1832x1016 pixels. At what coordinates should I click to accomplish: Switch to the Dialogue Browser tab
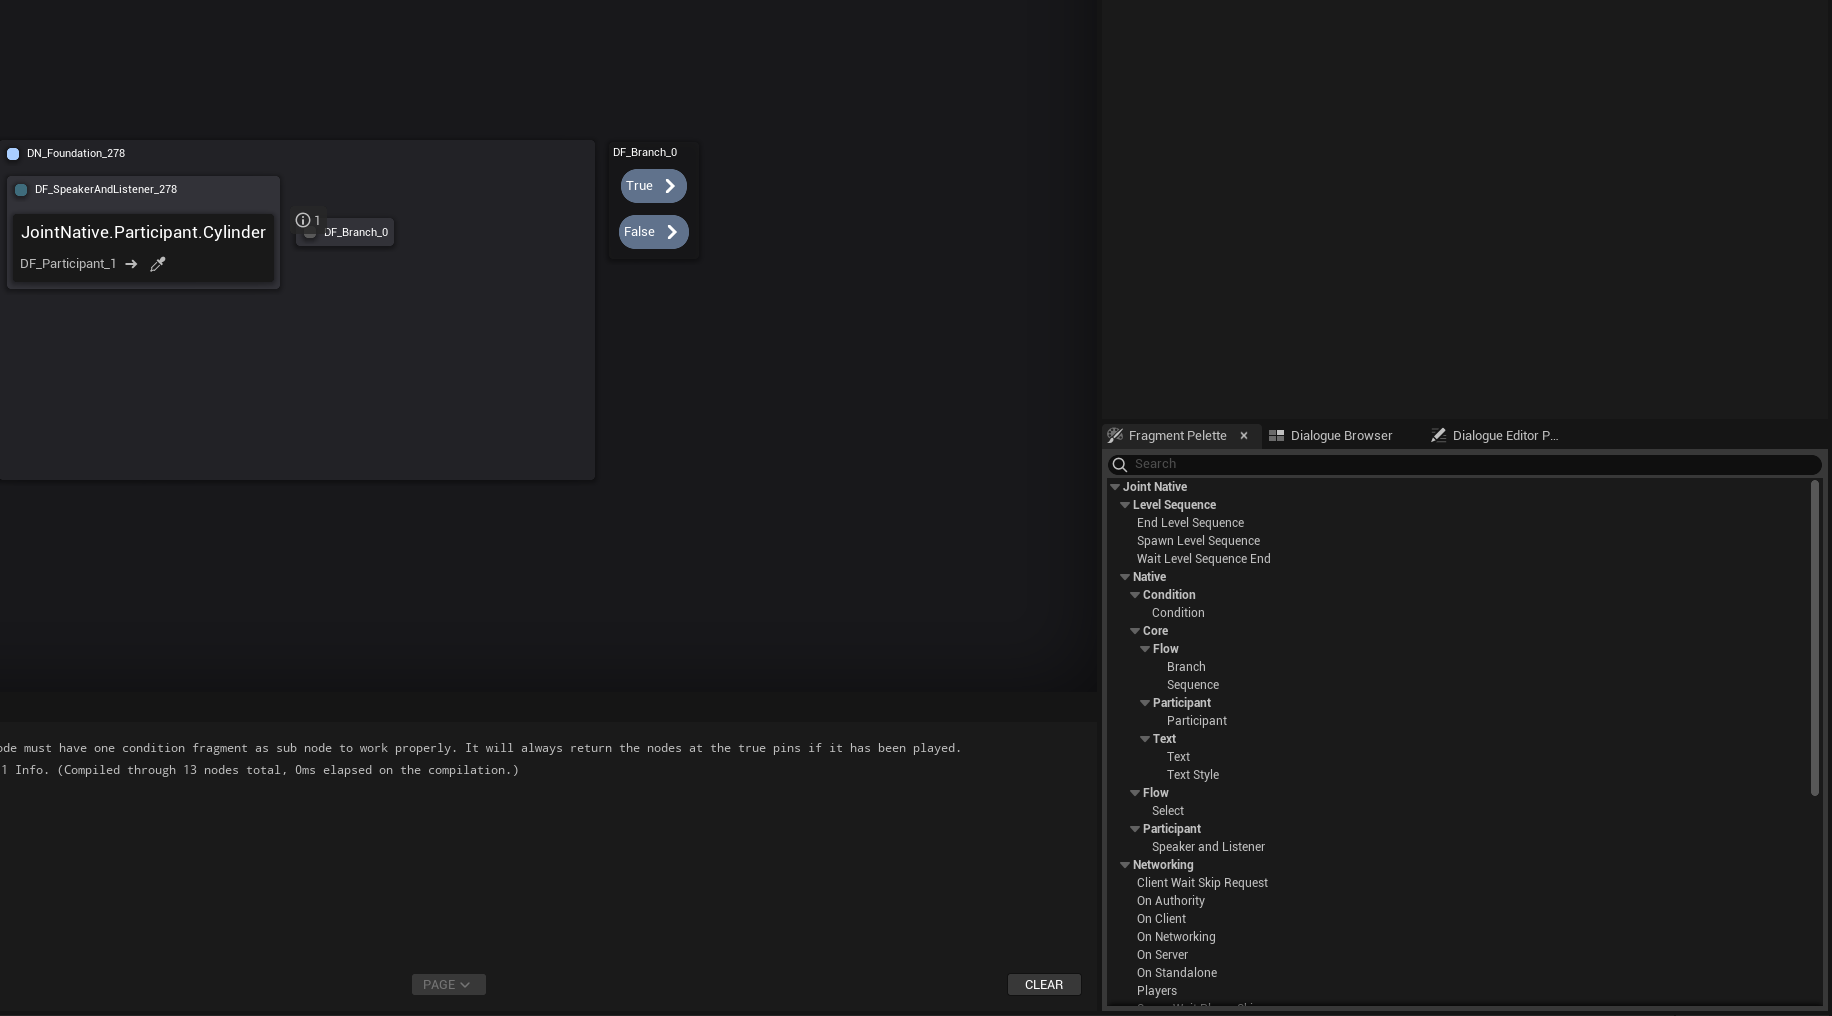point(1340,435)
